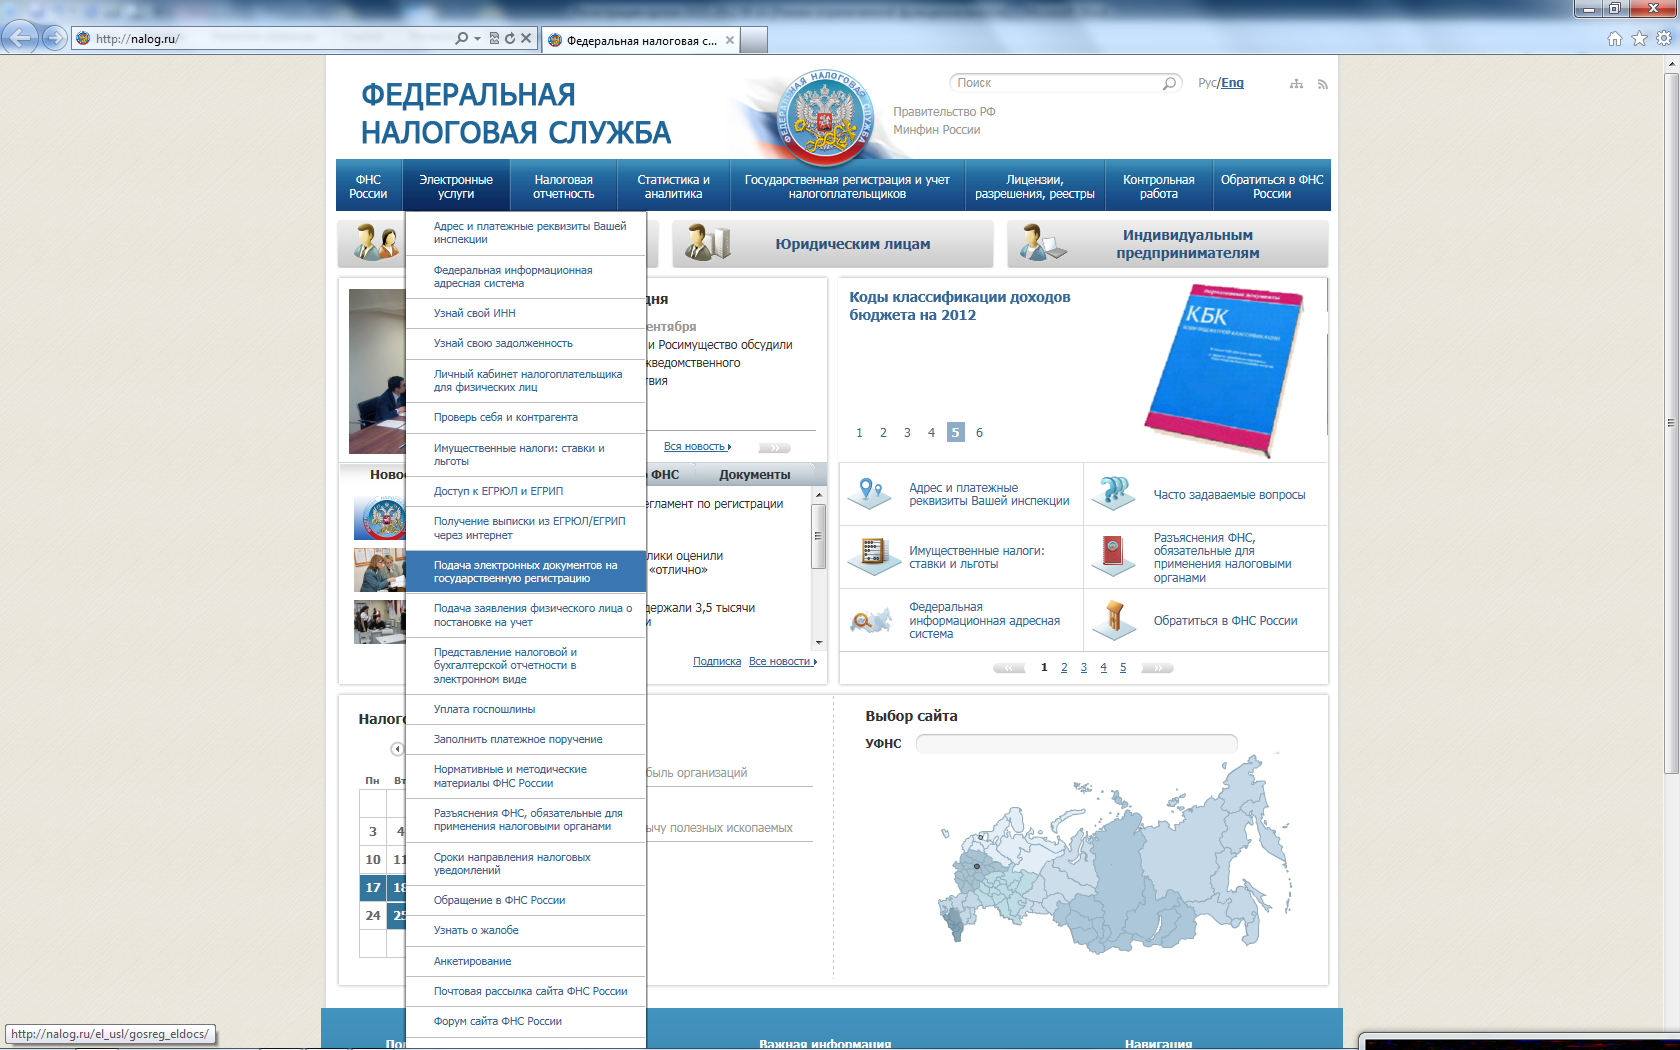1680x1050 pixels.
Task: Go to services page 3
Action: [1083, 667]
